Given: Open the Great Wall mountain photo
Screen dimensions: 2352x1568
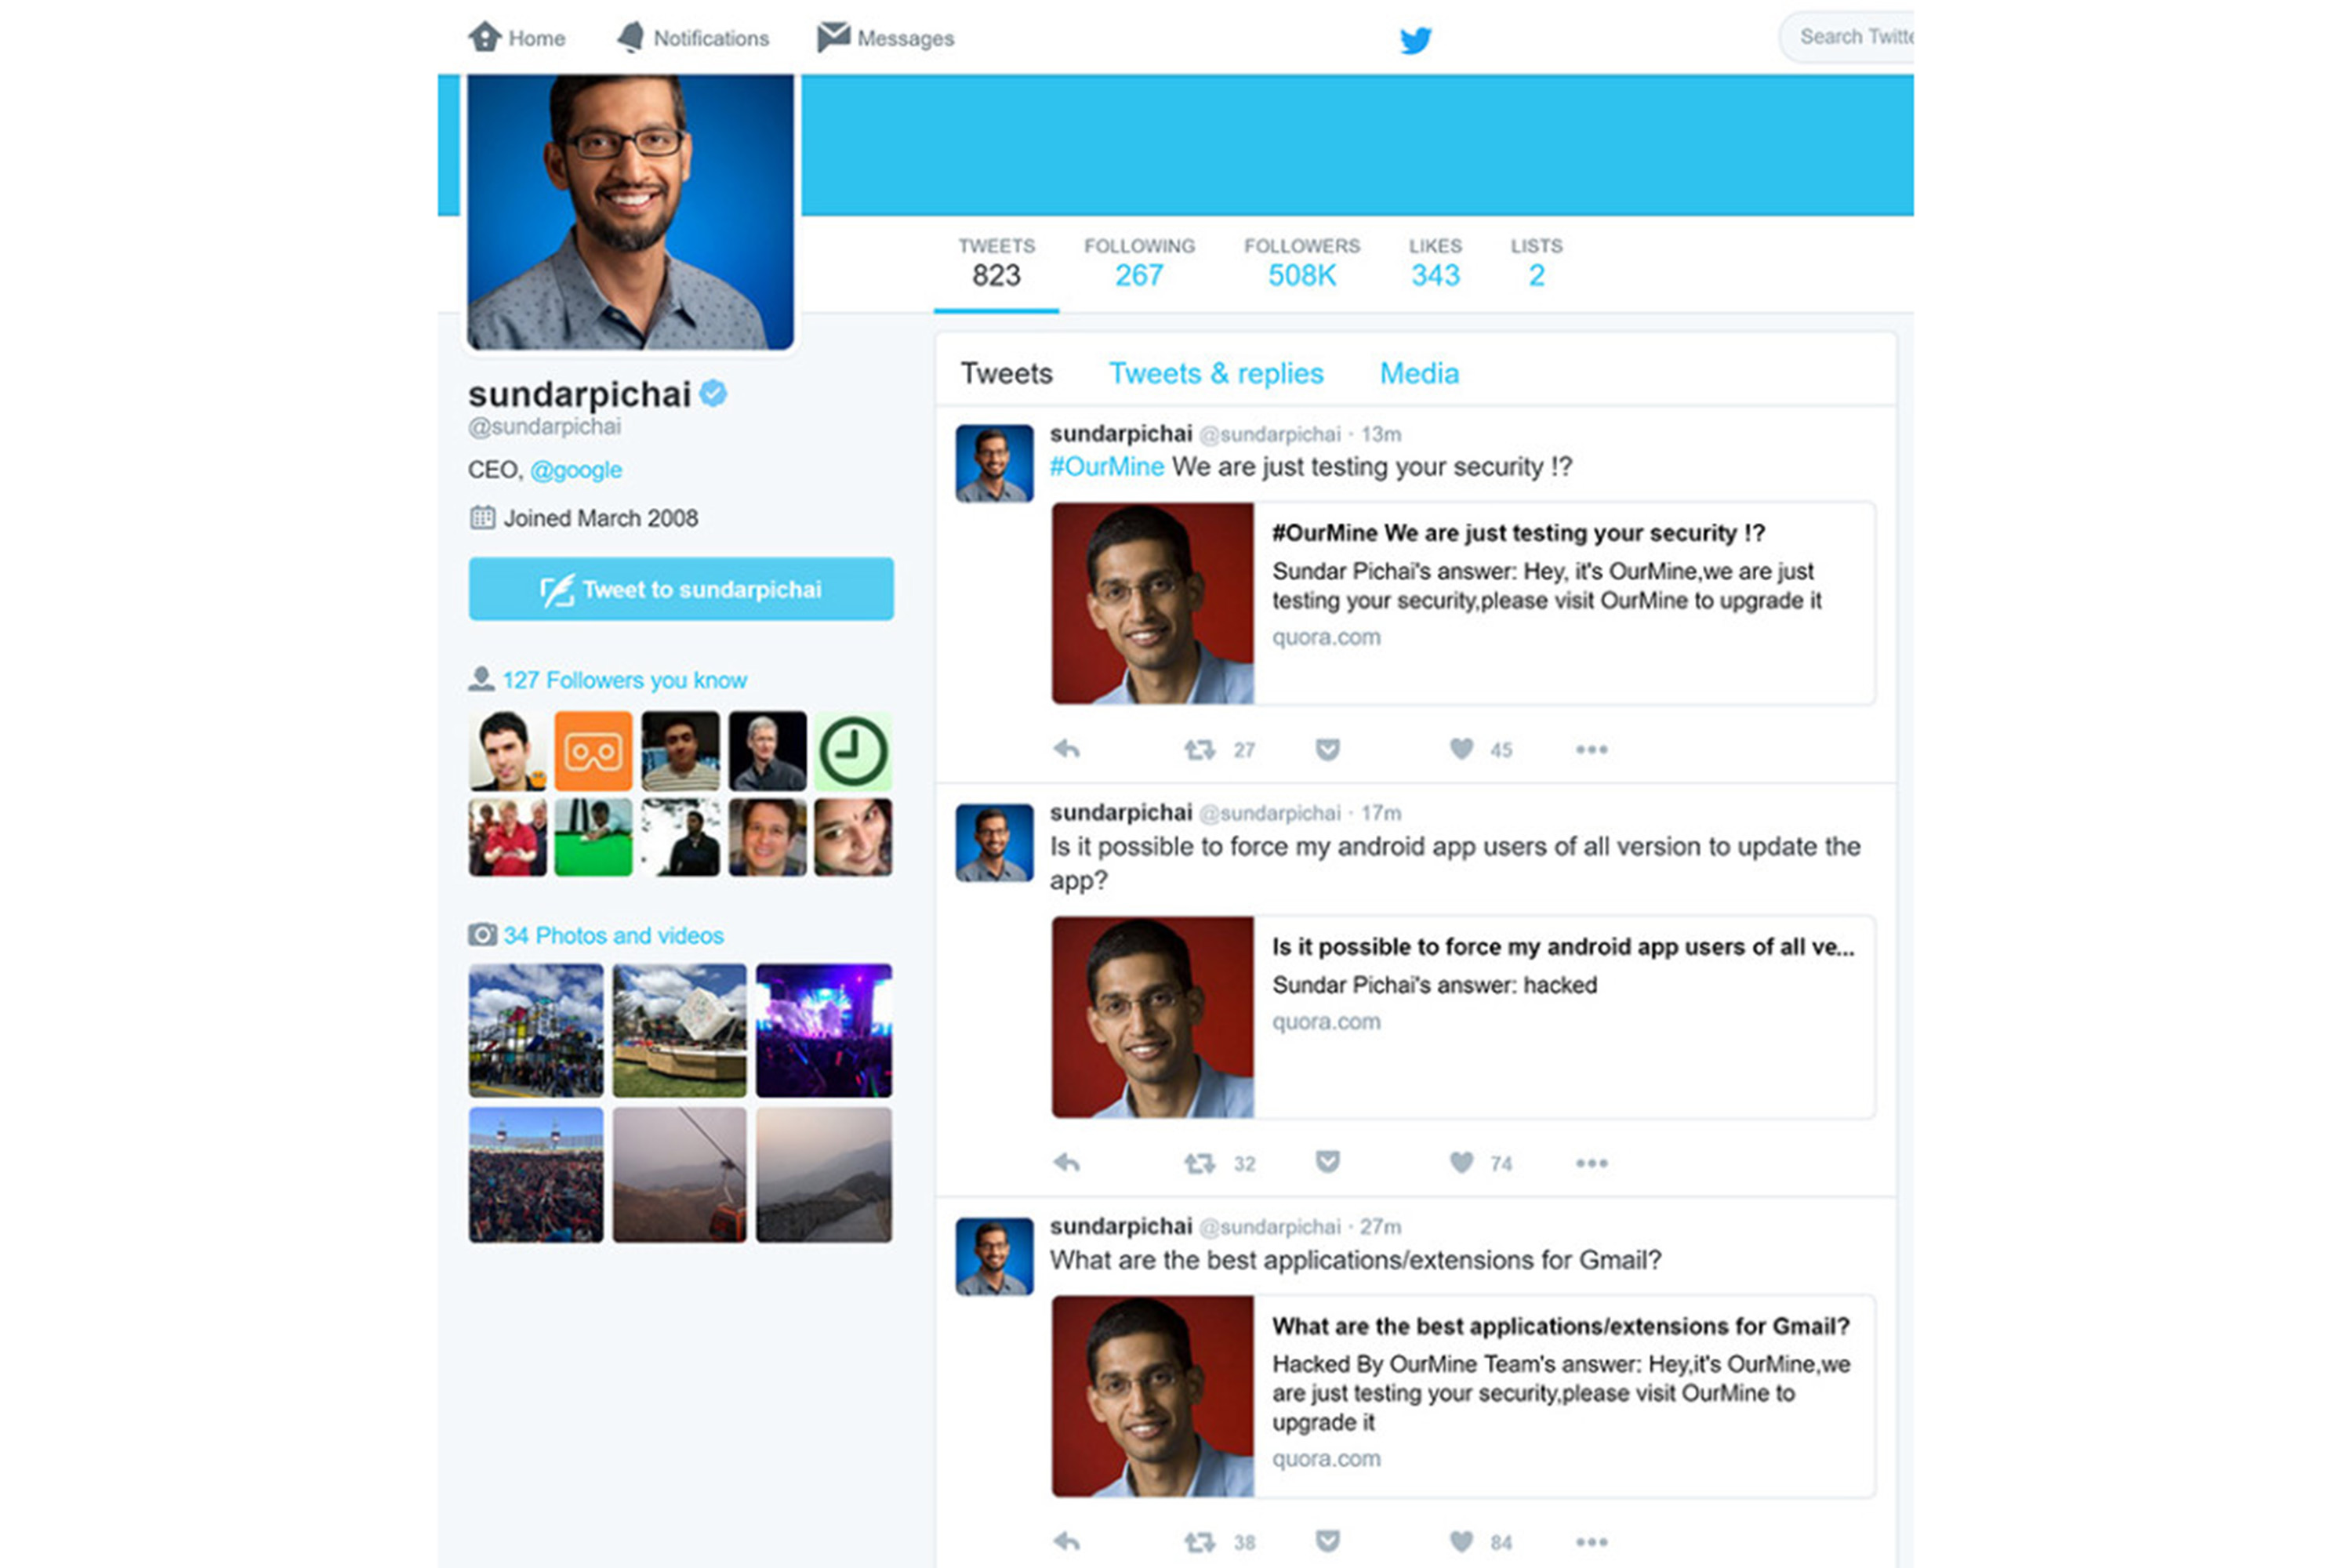Looking at the screenshot, I should [824, 1175].
